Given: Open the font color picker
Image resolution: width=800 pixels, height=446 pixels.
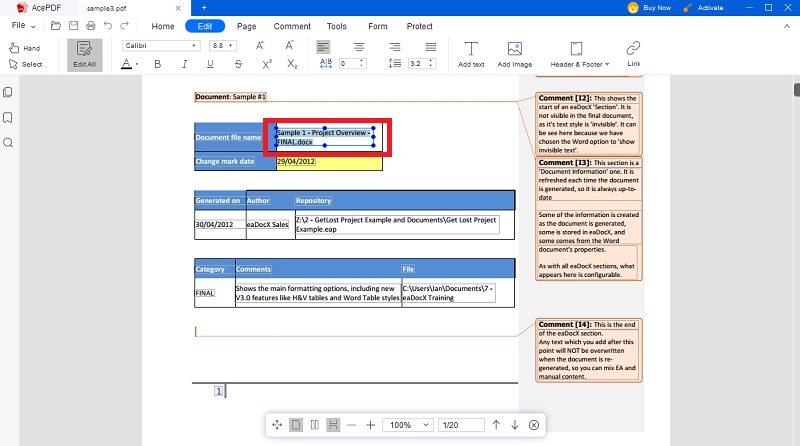Looking at the screenshot, I should [x=130, y=64].
